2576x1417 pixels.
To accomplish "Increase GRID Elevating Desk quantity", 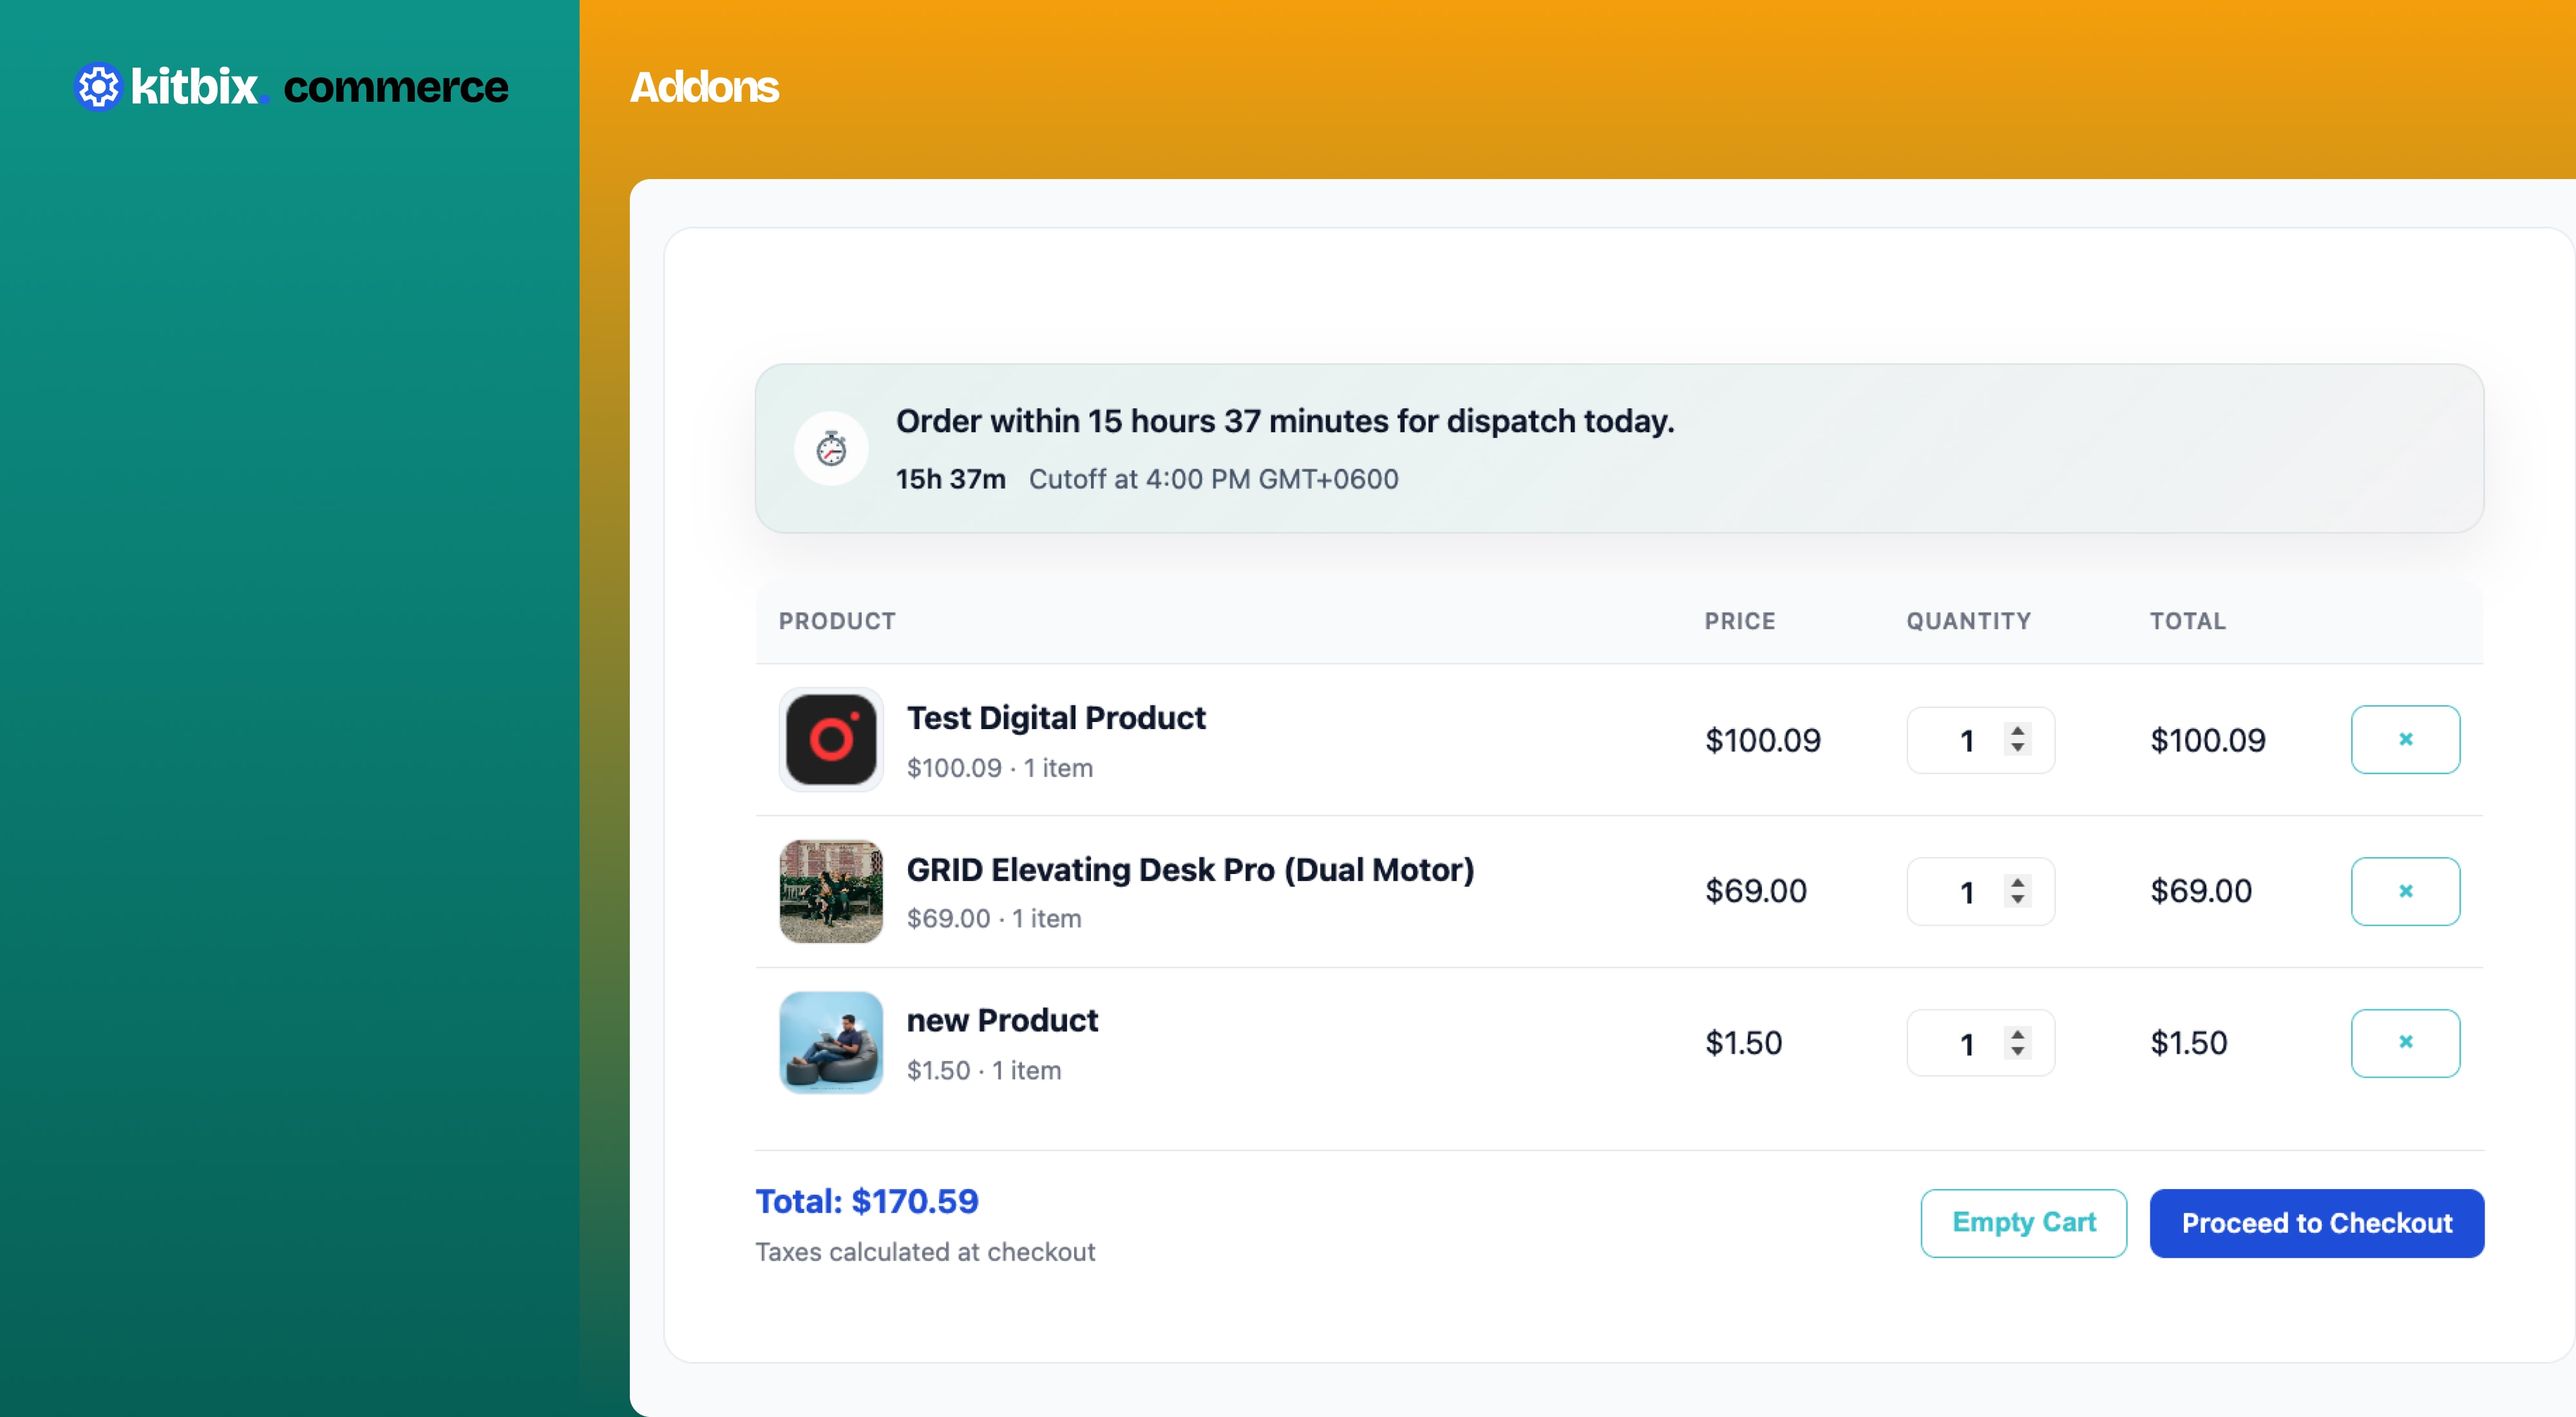I will (2018, 882).
